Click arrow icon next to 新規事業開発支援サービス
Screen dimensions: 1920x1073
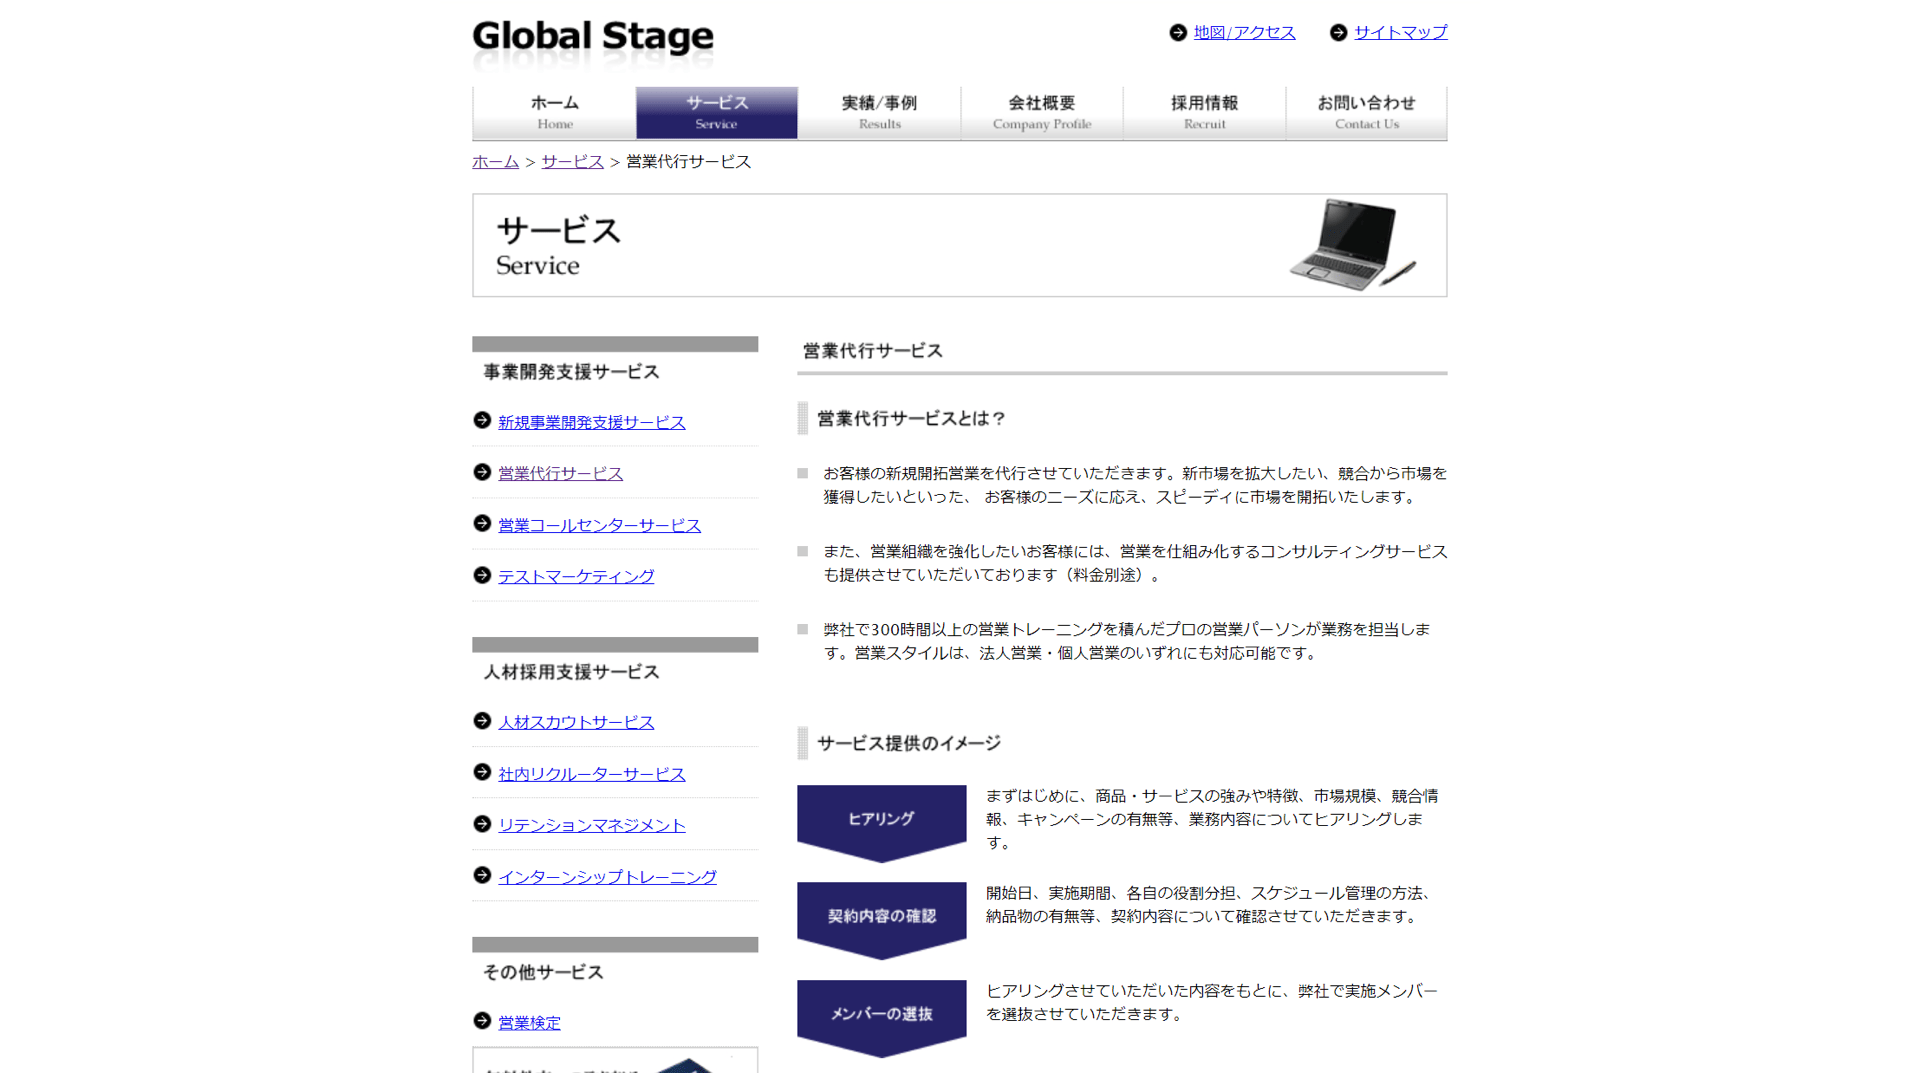coord(482,421)
